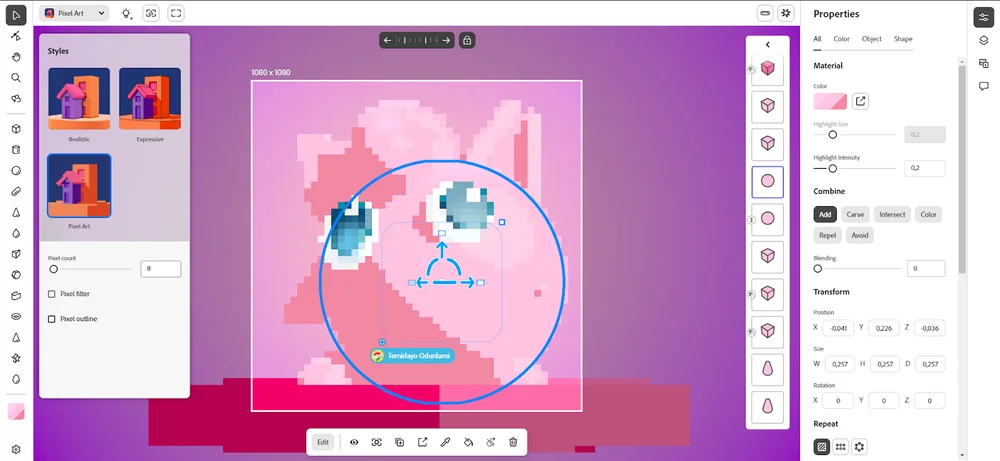The width and height of the screenshot is (1000, 461).
Task: Click the Rotation Z field
Action: point(929,400)
